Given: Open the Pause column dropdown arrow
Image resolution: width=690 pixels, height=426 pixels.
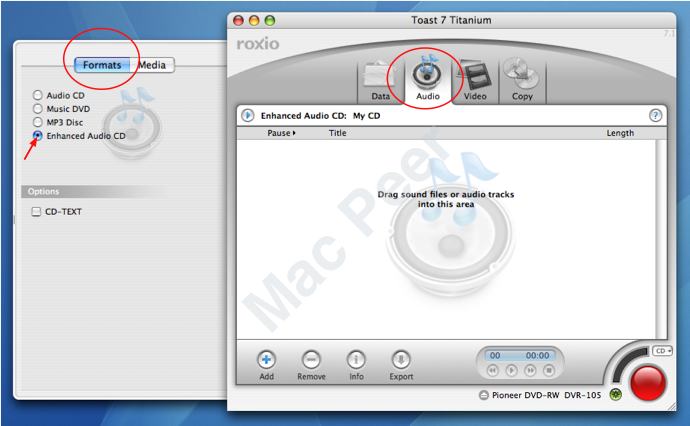Looking at the screenshot, I should point(294,133).
